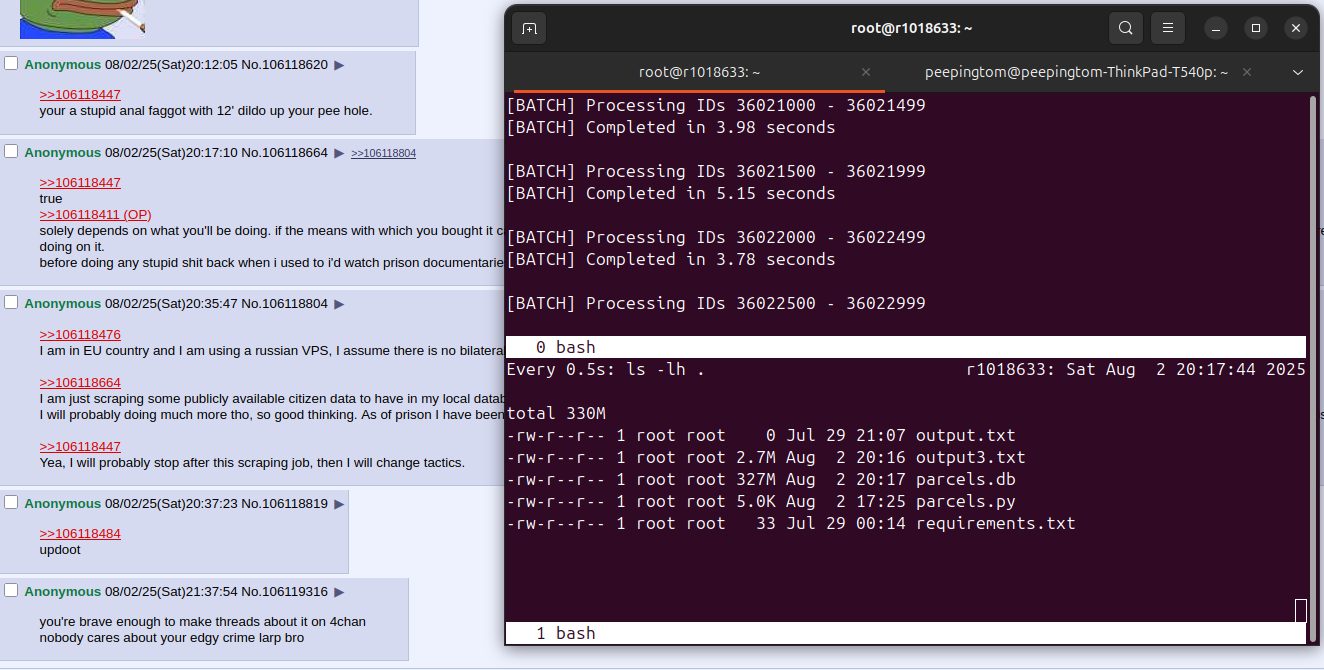
Task: Tick the checkbox for post No.106118804
Action: (12, 303)
